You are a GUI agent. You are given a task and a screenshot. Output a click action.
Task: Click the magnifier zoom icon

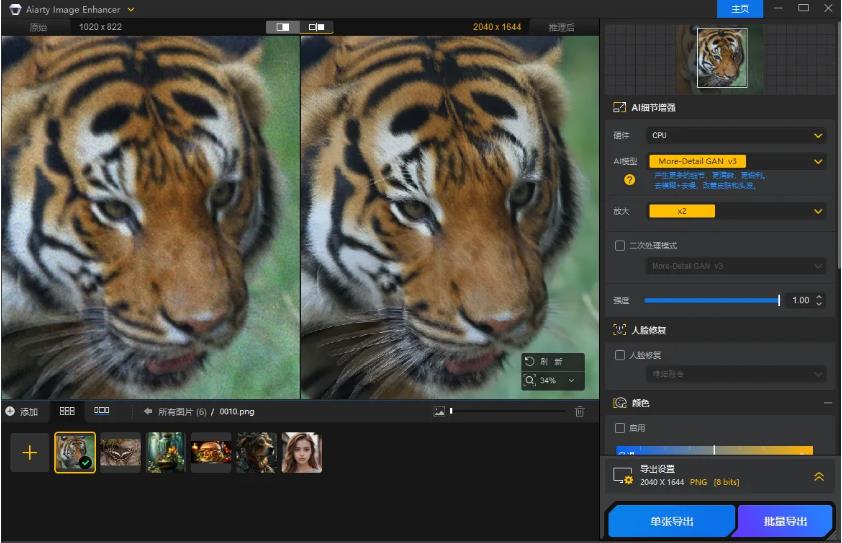click(530, 380)
